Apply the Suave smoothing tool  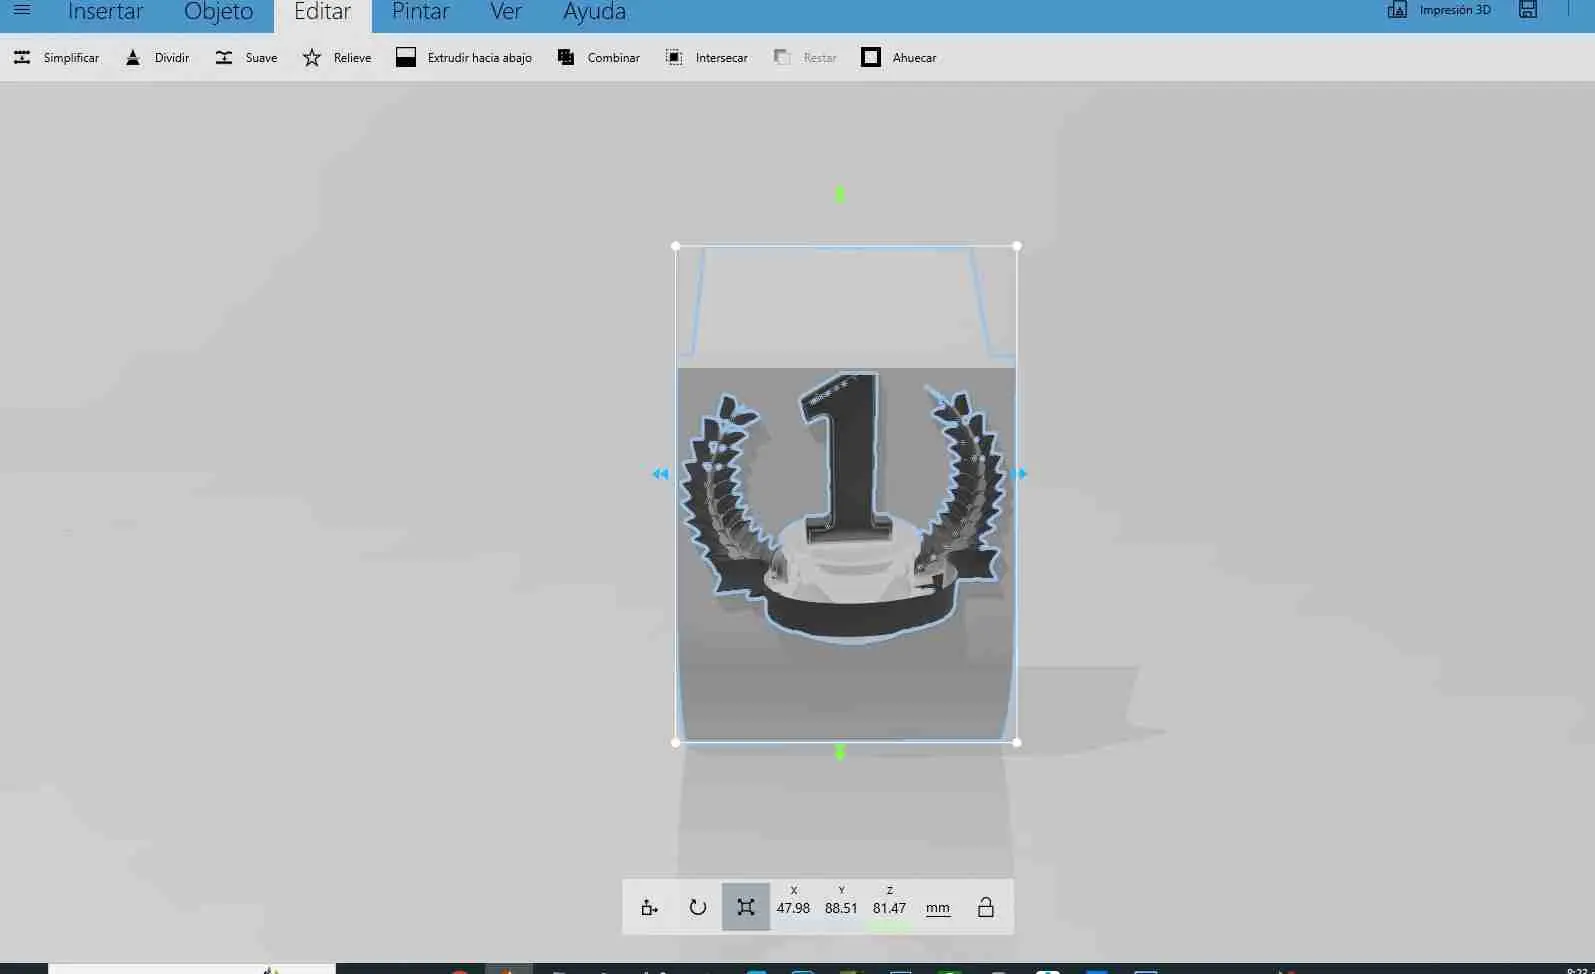(246, 58)
